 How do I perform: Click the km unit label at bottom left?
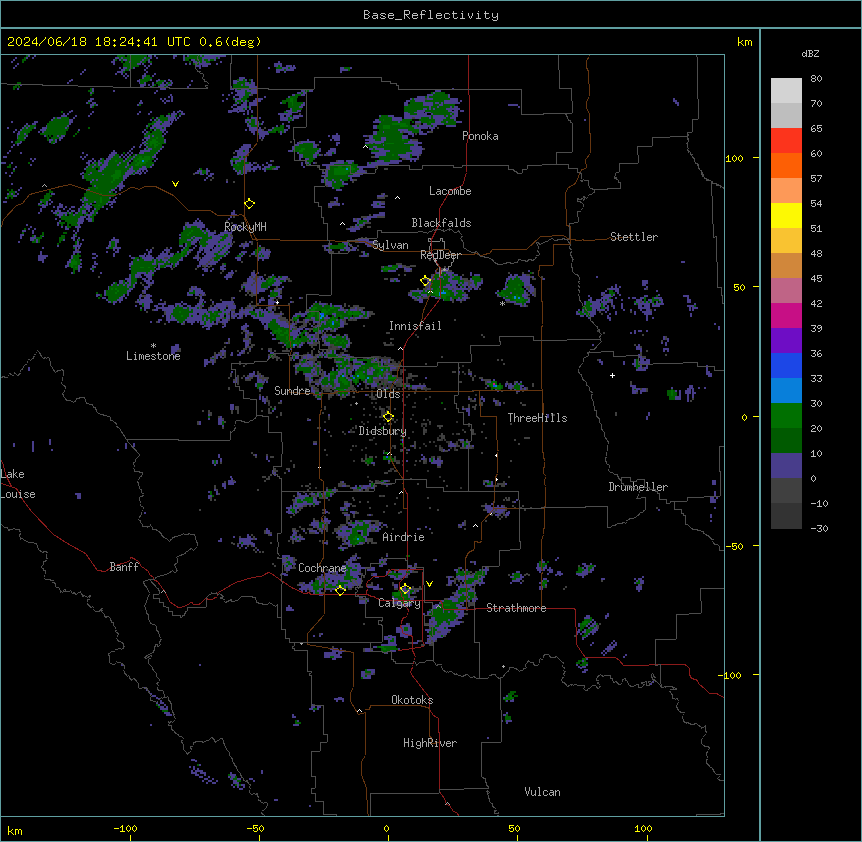pyautogui.click(x=15, y=830)
